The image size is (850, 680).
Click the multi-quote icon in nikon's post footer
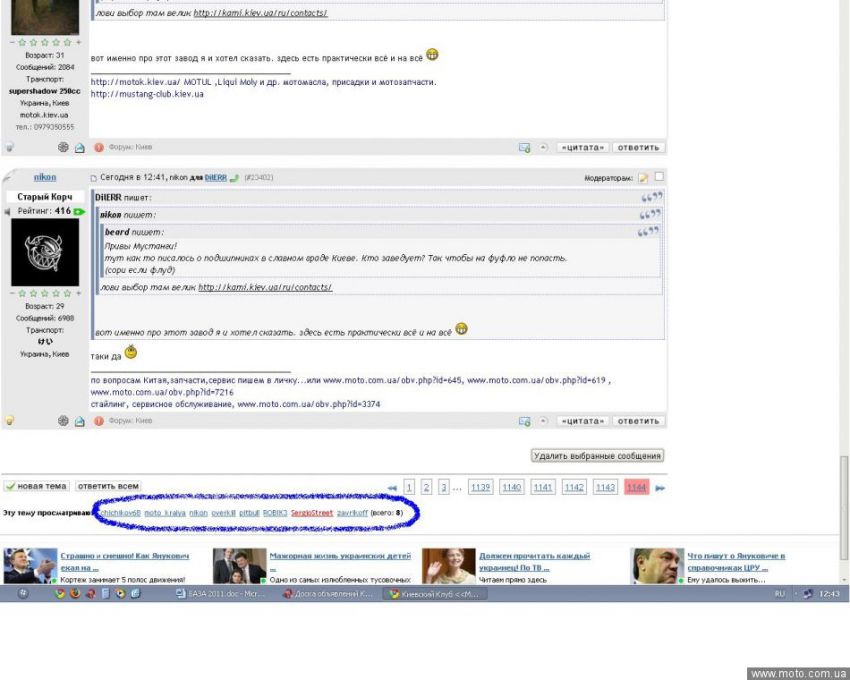point(524,421)
